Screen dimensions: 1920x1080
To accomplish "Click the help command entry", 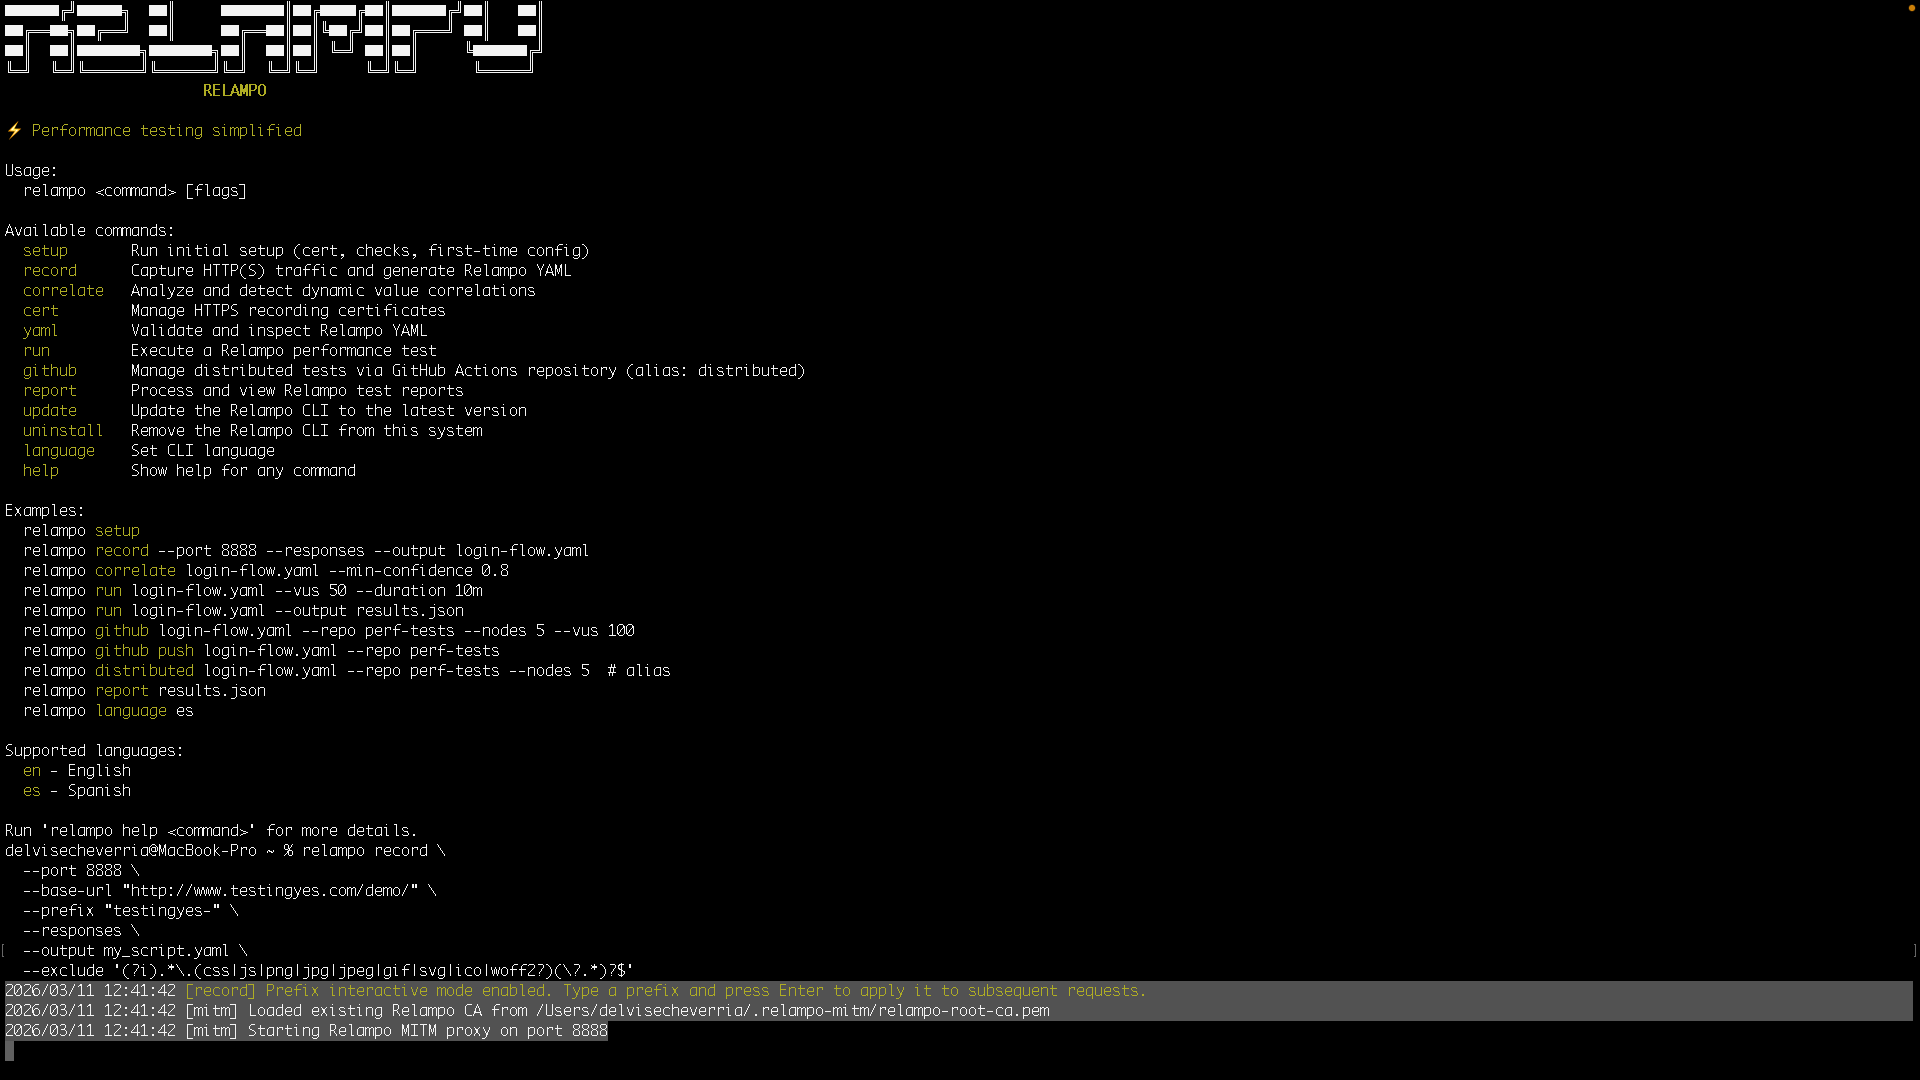I will pos(40,470).
